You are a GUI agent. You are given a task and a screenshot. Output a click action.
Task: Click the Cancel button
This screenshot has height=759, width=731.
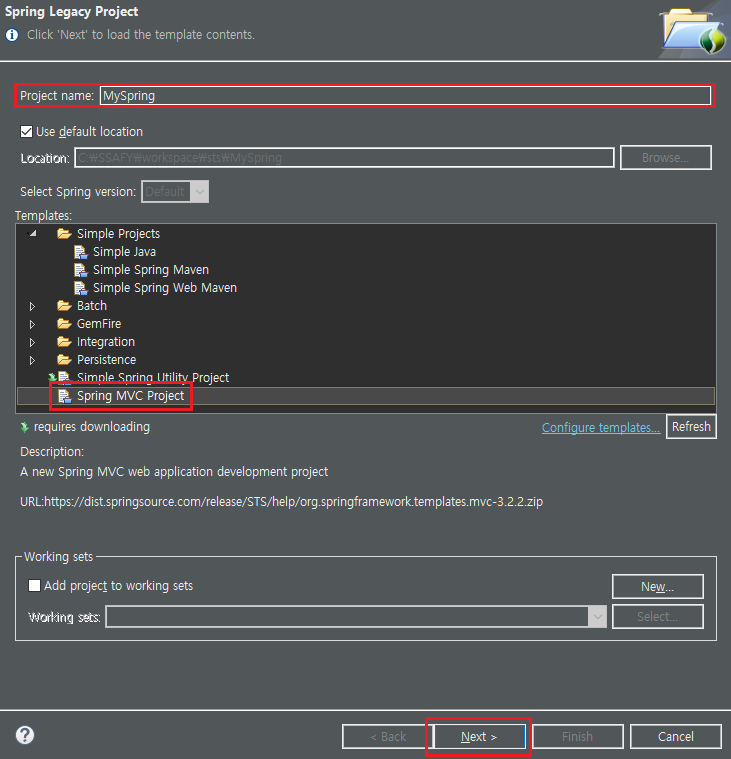[x=675, y=737]
